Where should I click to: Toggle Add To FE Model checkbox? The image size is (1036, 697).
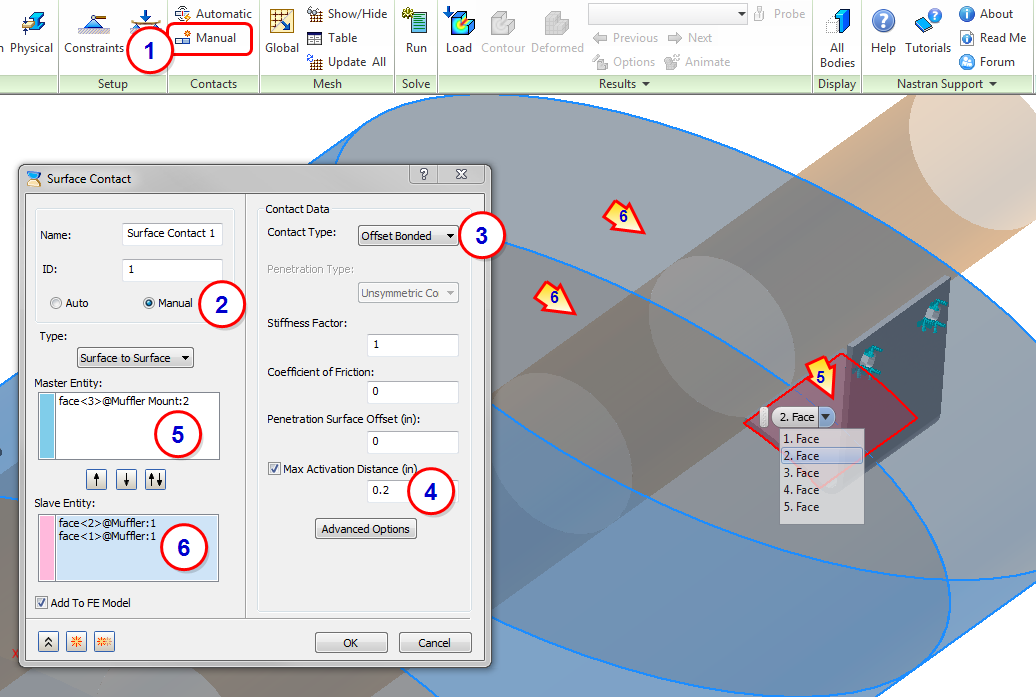point(42,603)
